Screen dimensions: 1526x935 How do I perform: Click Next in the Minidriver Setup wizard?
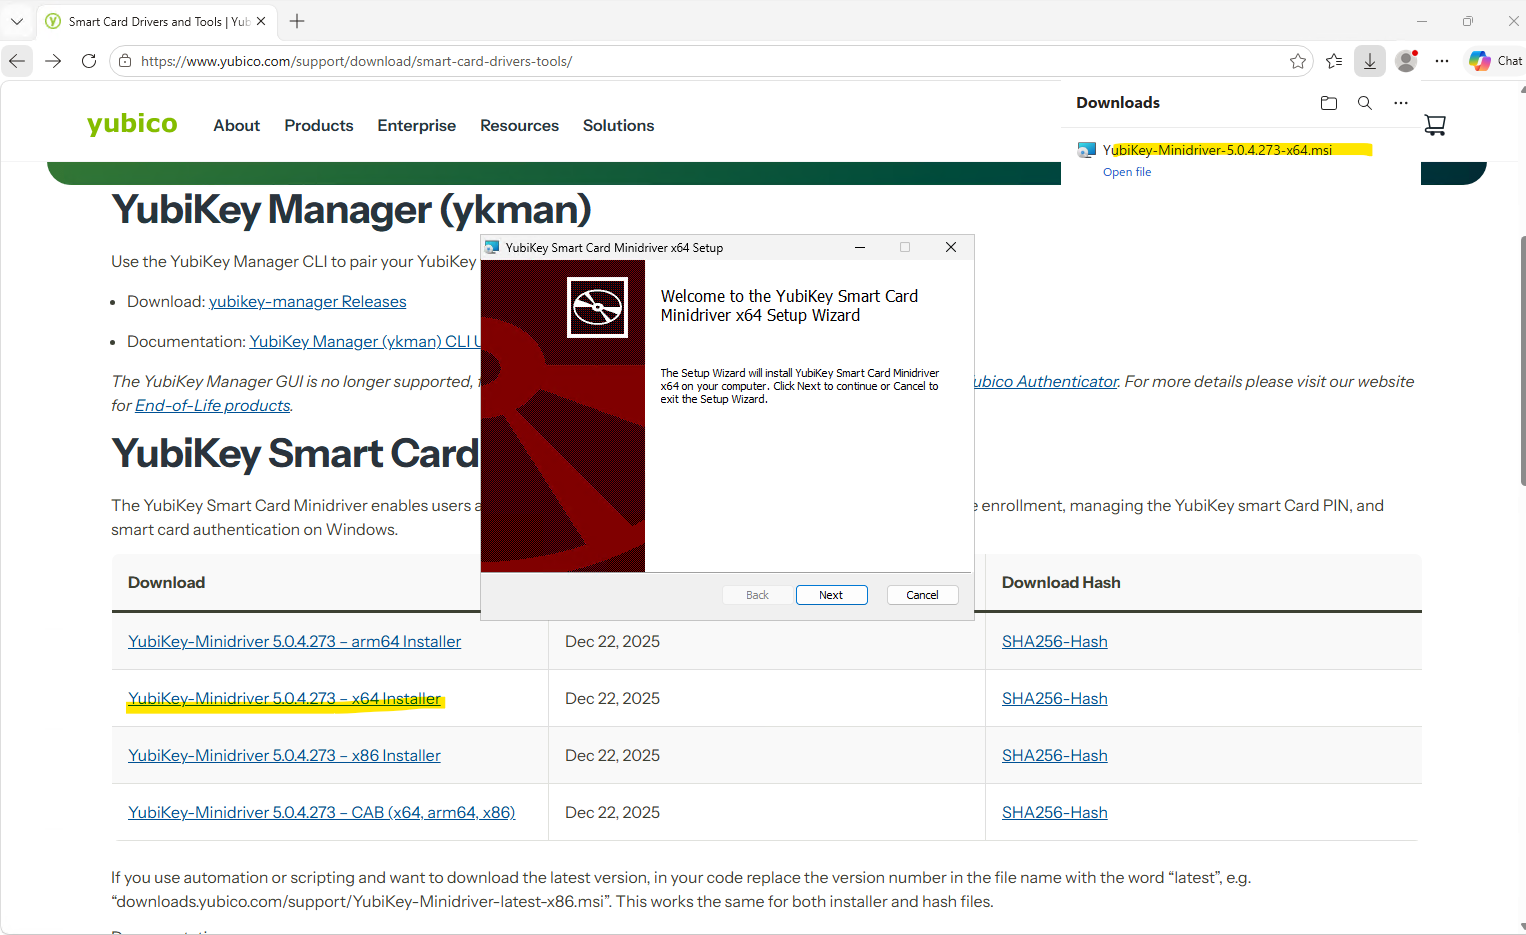point(832,595)
